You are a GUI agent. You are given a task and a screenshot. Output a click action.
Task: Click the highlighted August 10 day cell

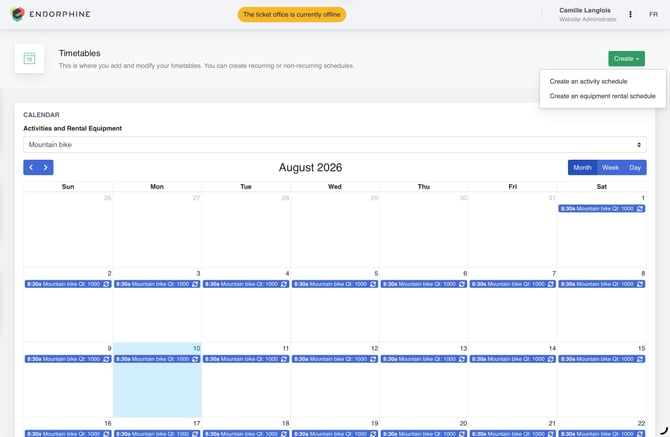point(157,380)
